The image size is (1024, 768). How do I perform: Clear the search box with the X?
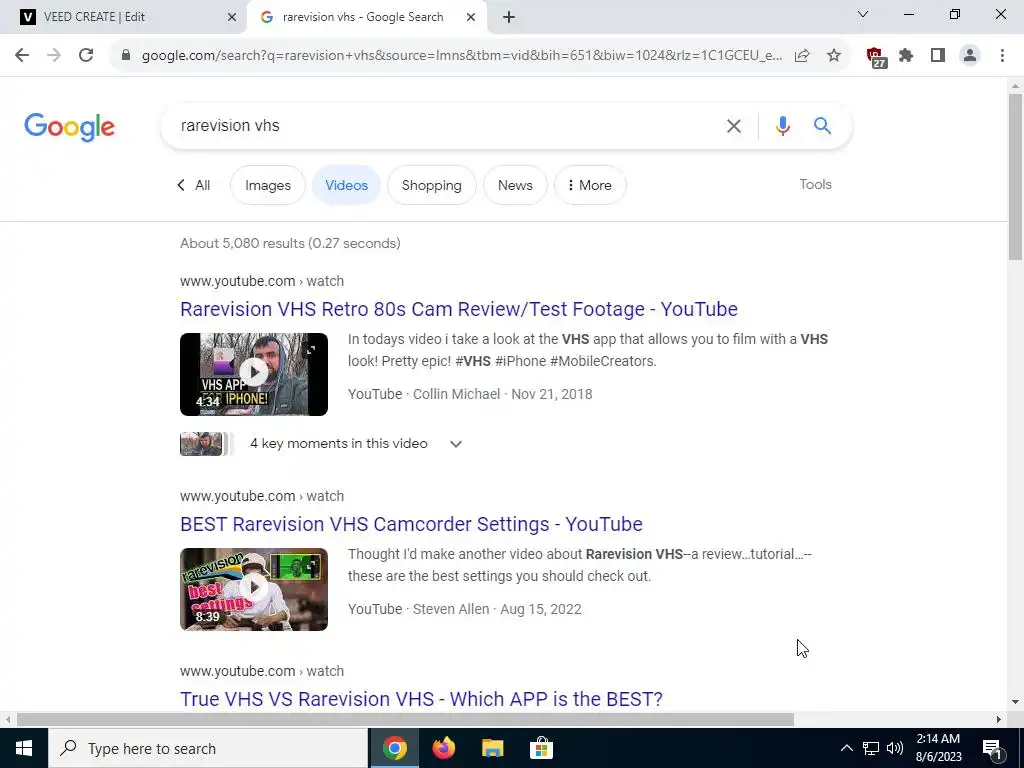click(734, 125)
